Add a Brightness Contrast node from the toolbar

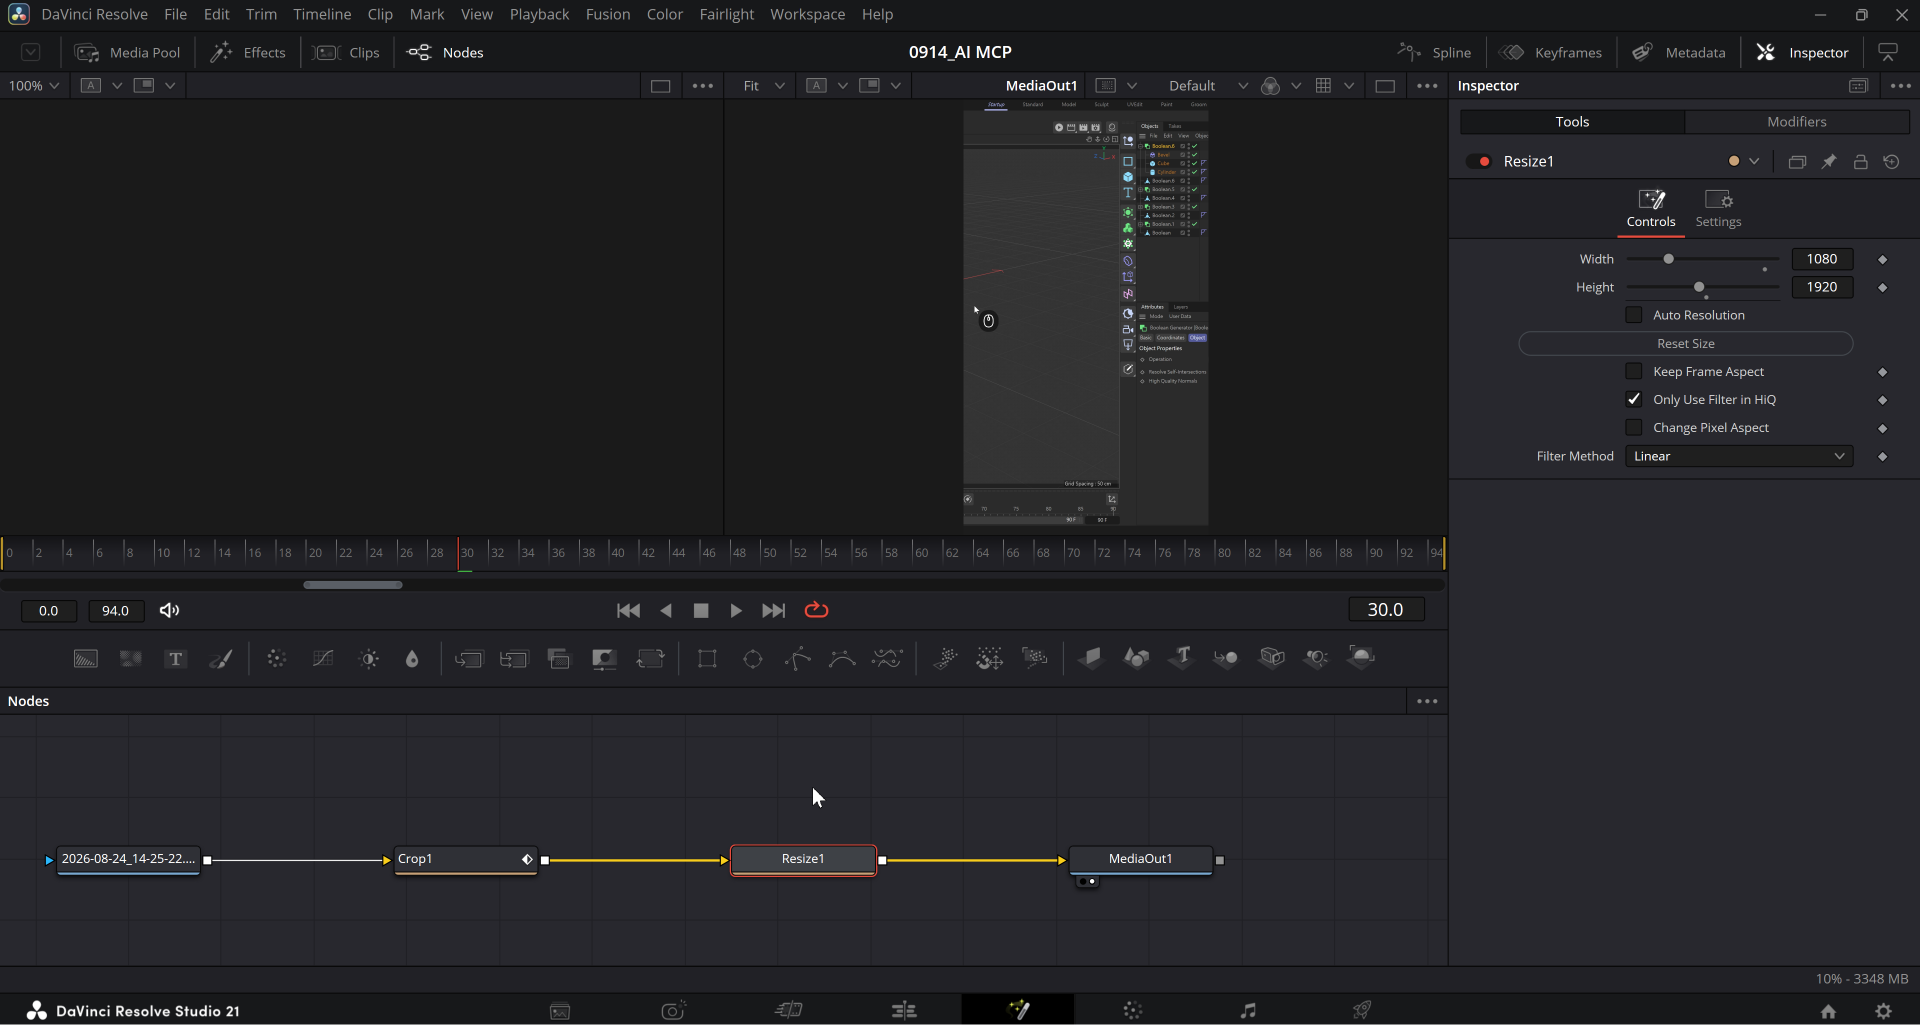369,658
